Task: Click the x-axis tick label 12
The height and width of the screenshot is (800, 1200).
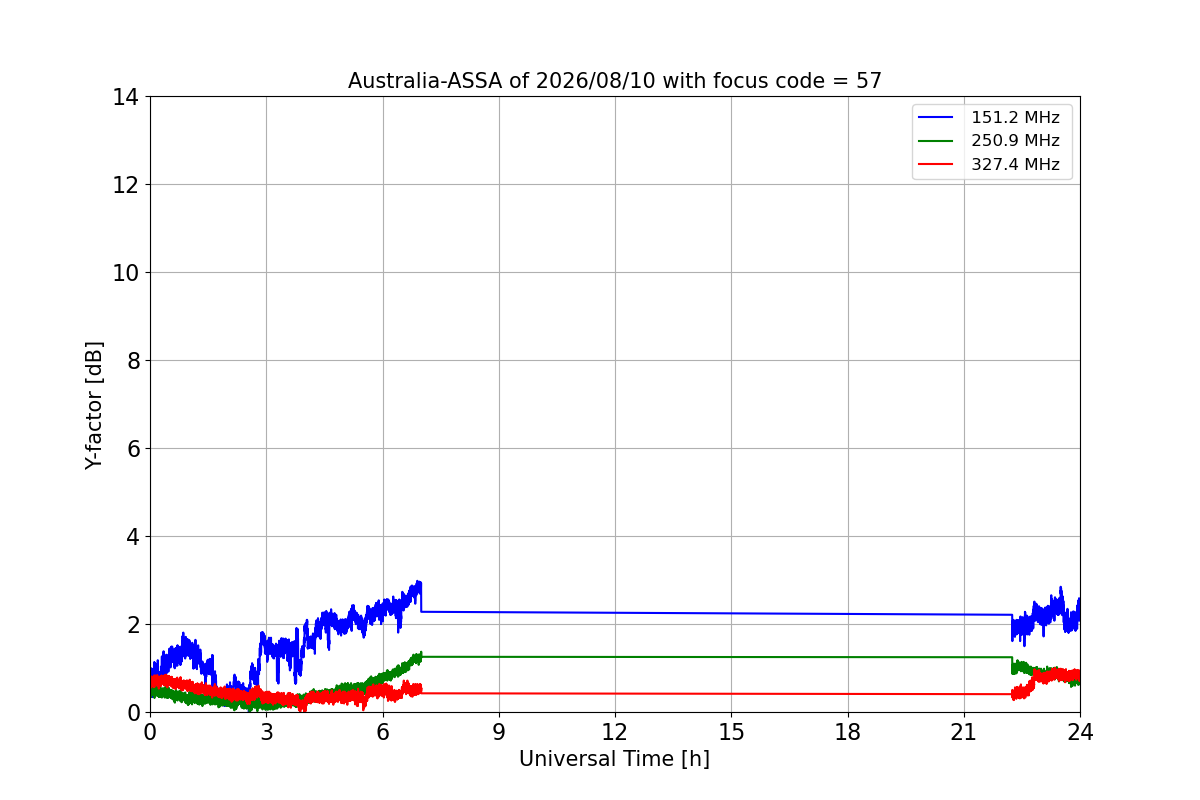Action: 615,732
